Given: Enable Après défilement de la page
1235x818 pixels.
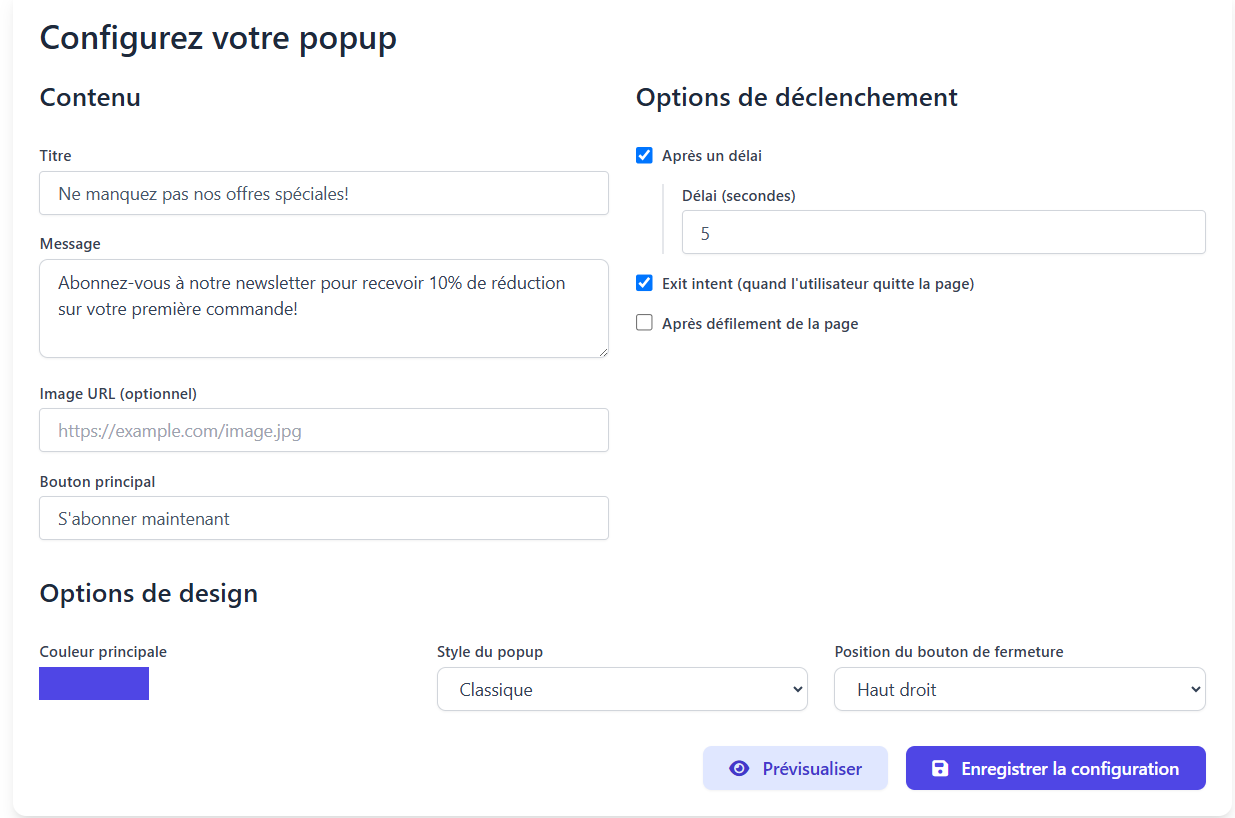Looking at the screenshot, I should pyautogui.click(x=645, y=324).
